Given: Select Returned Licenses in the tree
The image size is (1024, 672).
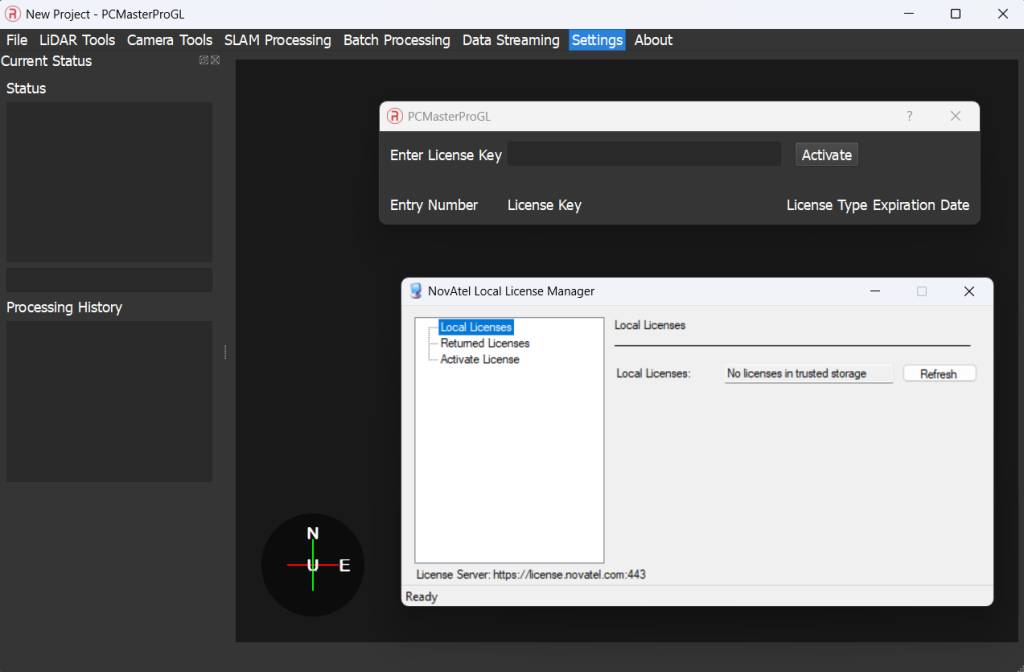Looking at the screenshot, I should coord(485,343).
